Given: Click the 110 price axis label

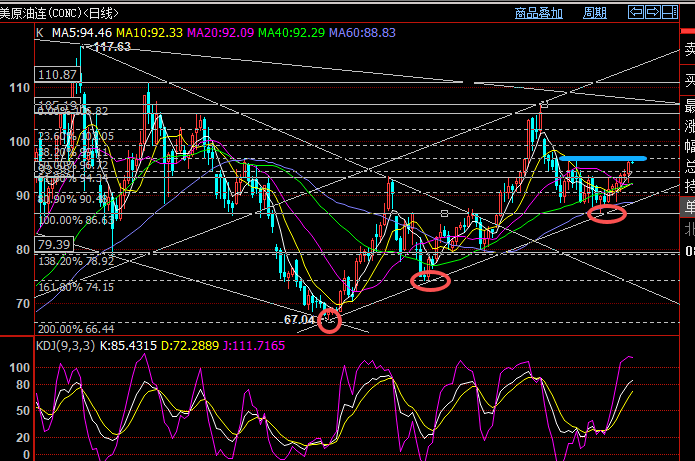Looking at the screenshot, I should click(x=20, y=88).
